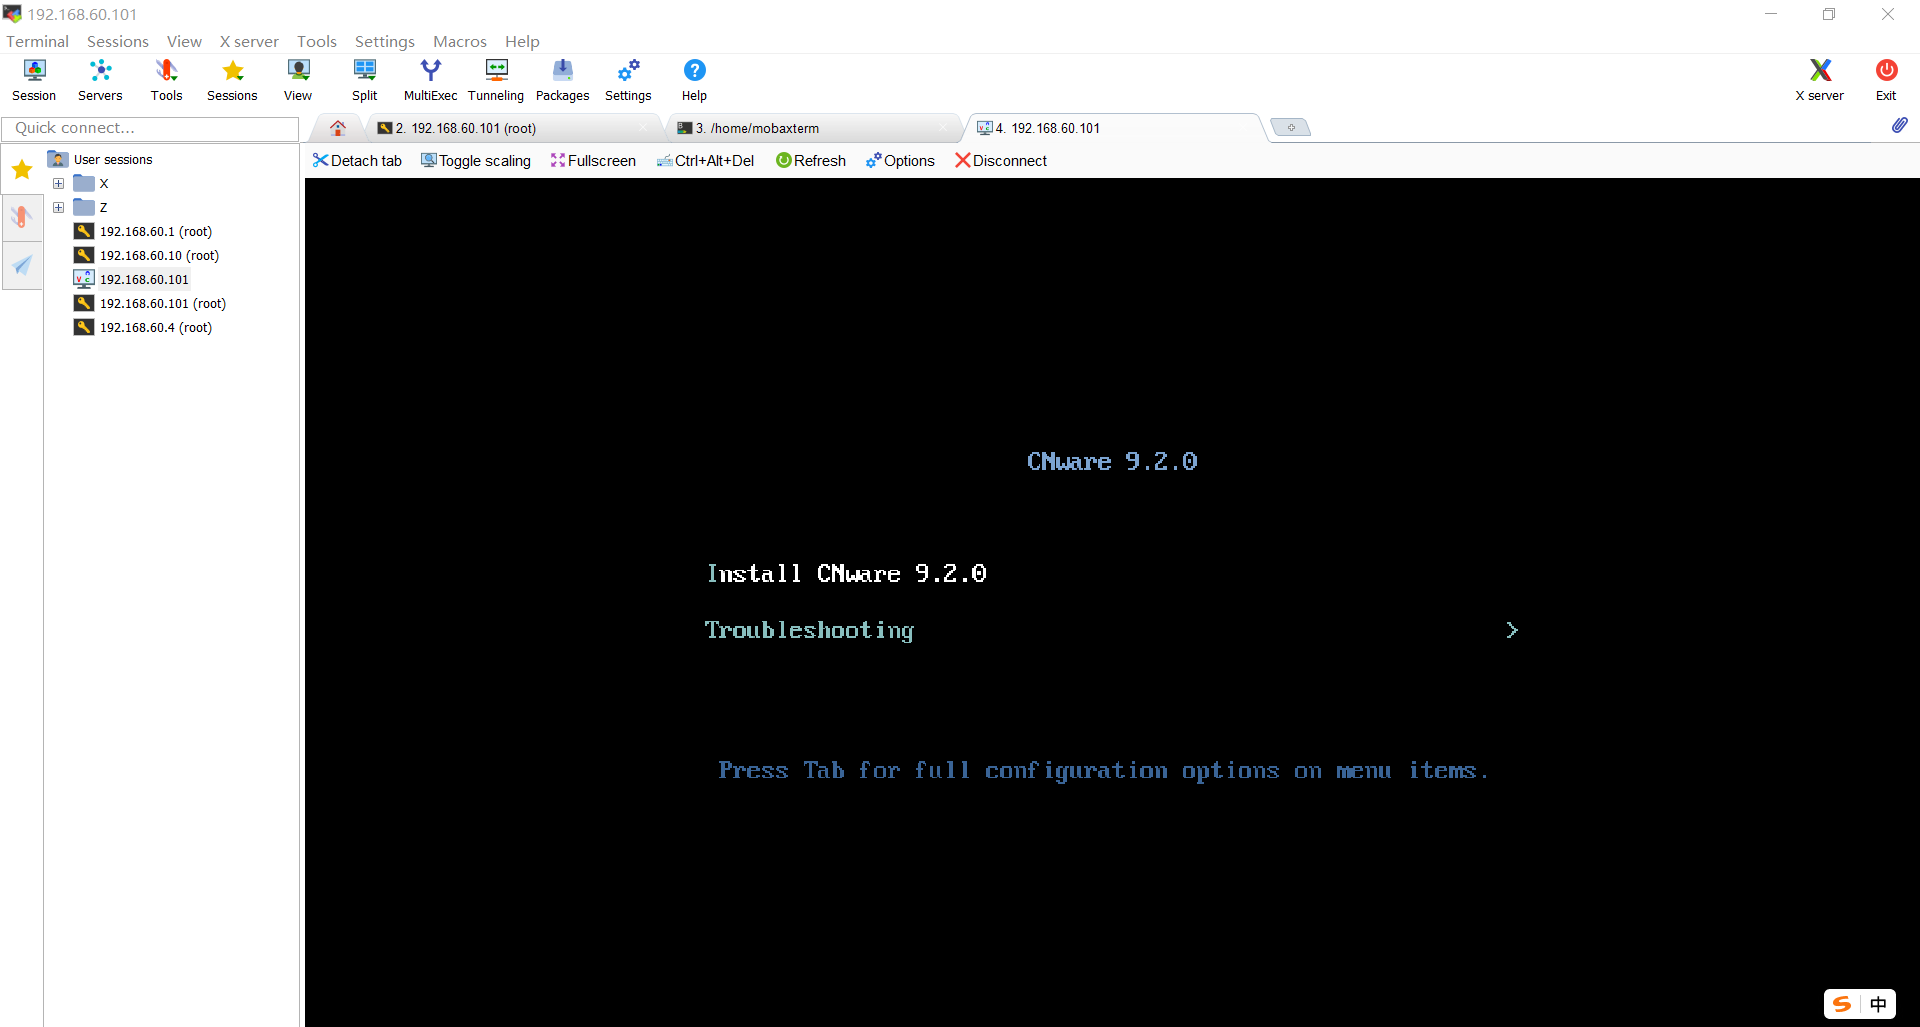The image size is (1920, 1027).
Task: Select the sidebar paper plane icon
Action: 22,265
